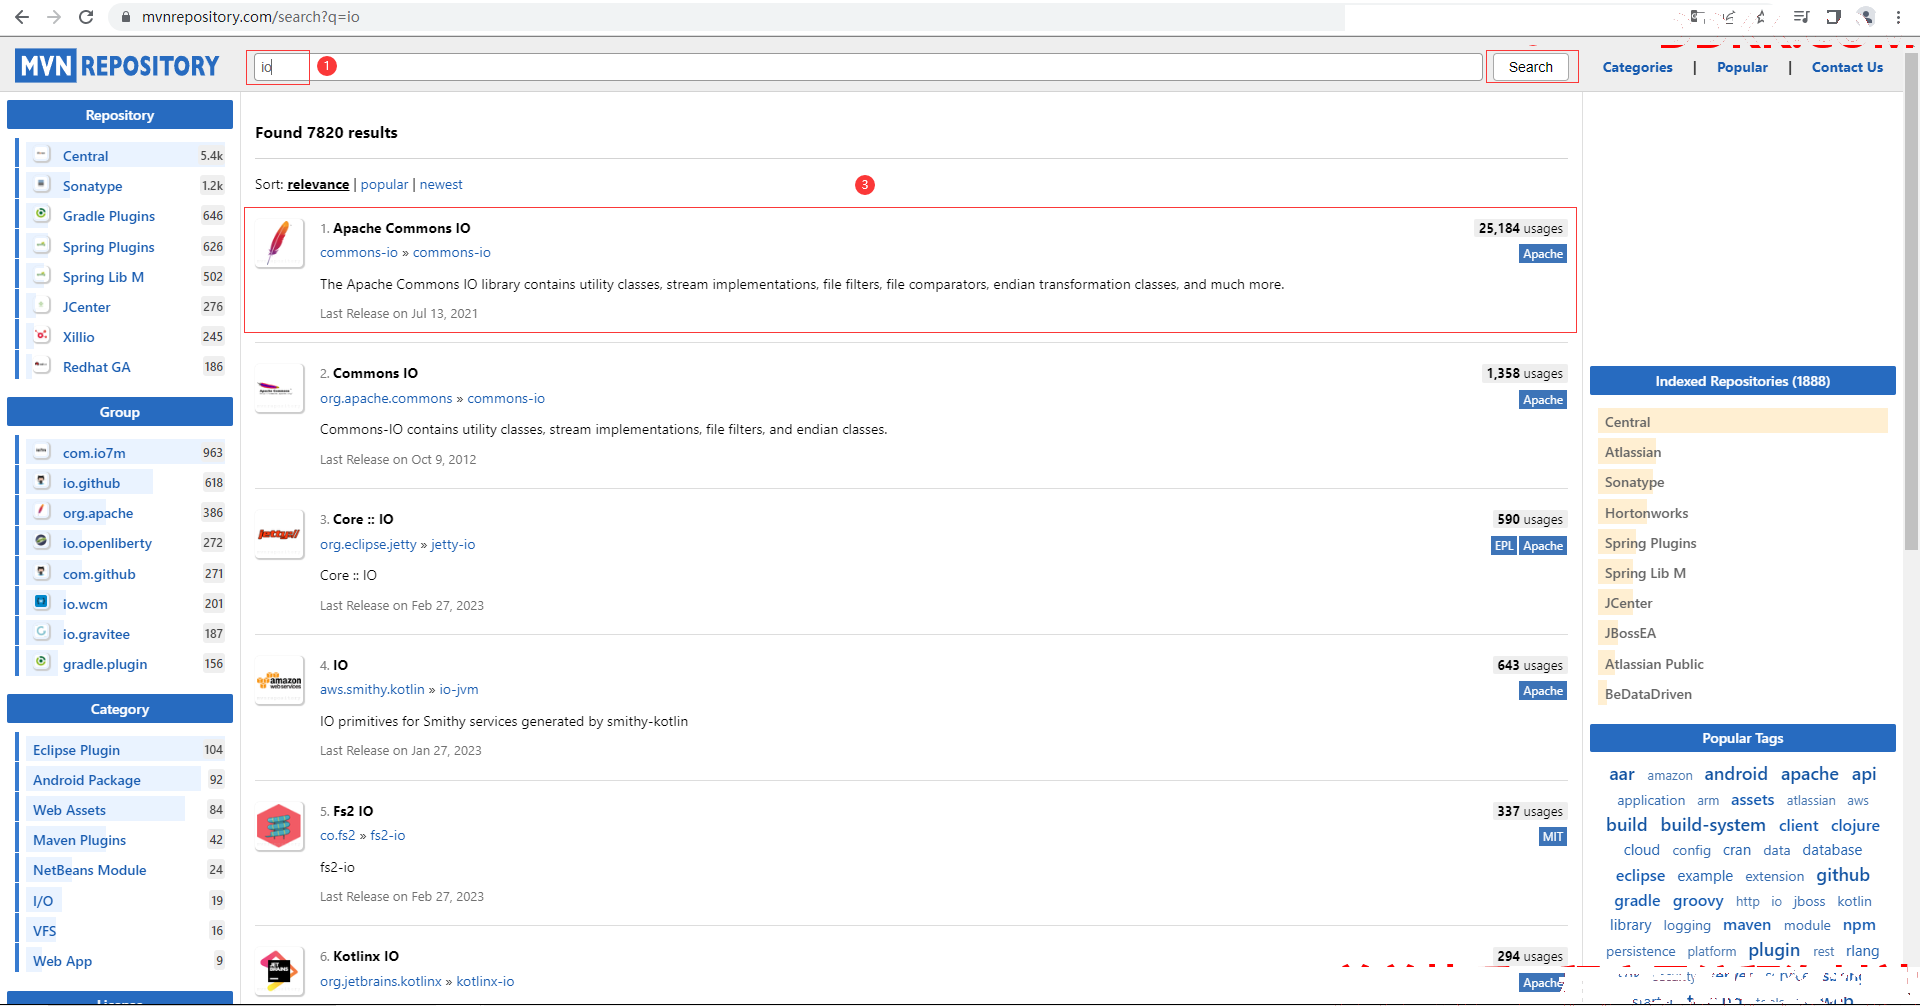
Task: Open the Popular menu link
Action: pos(1742,67)
